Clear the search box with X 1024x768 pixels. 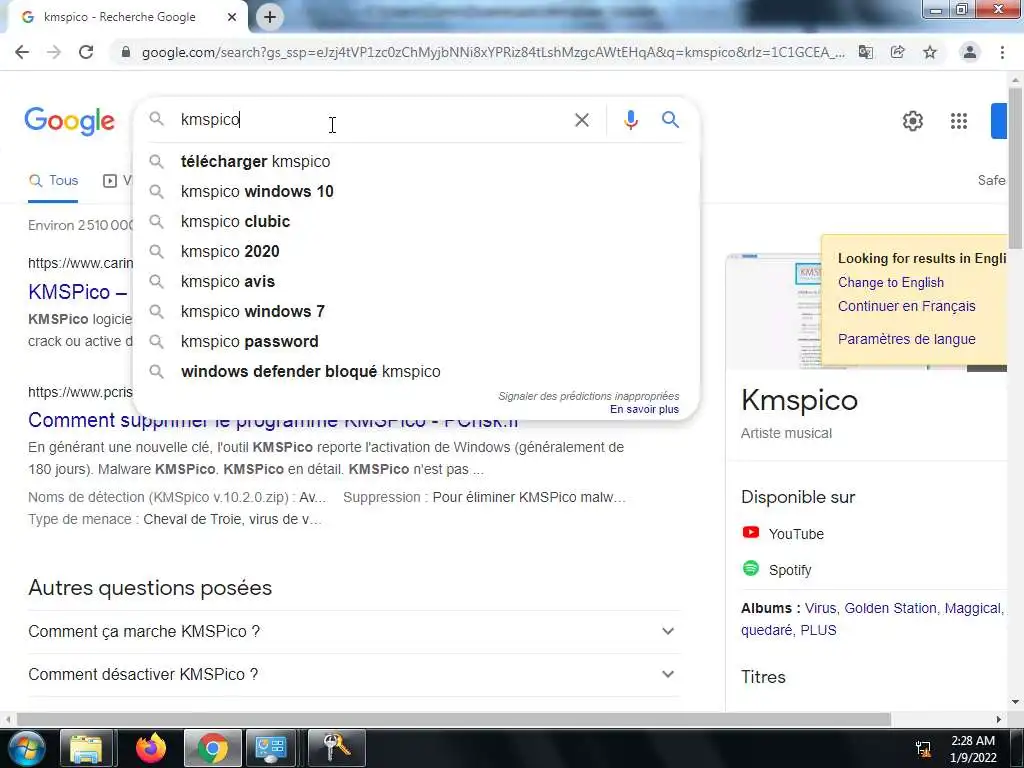click(x=582, y=120)
